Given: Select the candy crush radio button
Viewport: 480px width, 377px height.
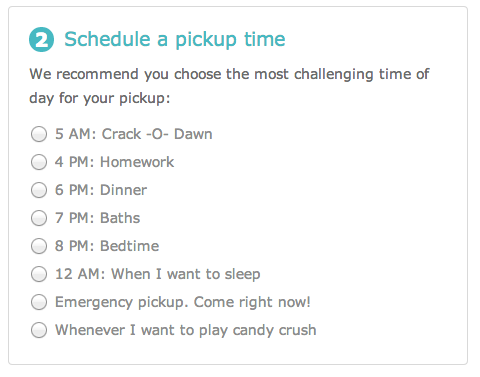Looking at the screenshot, I should (x=39, y=330).
